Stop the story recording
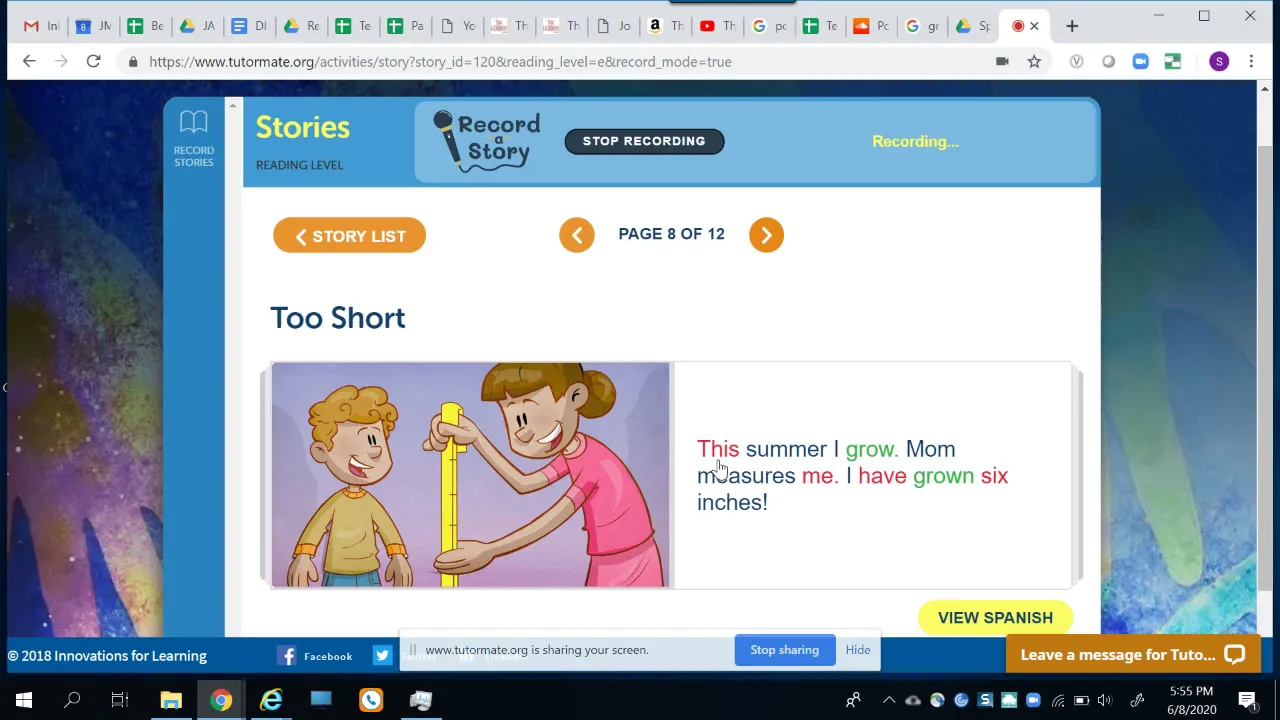Screen dimensions: 1280x720 (644, 141)
